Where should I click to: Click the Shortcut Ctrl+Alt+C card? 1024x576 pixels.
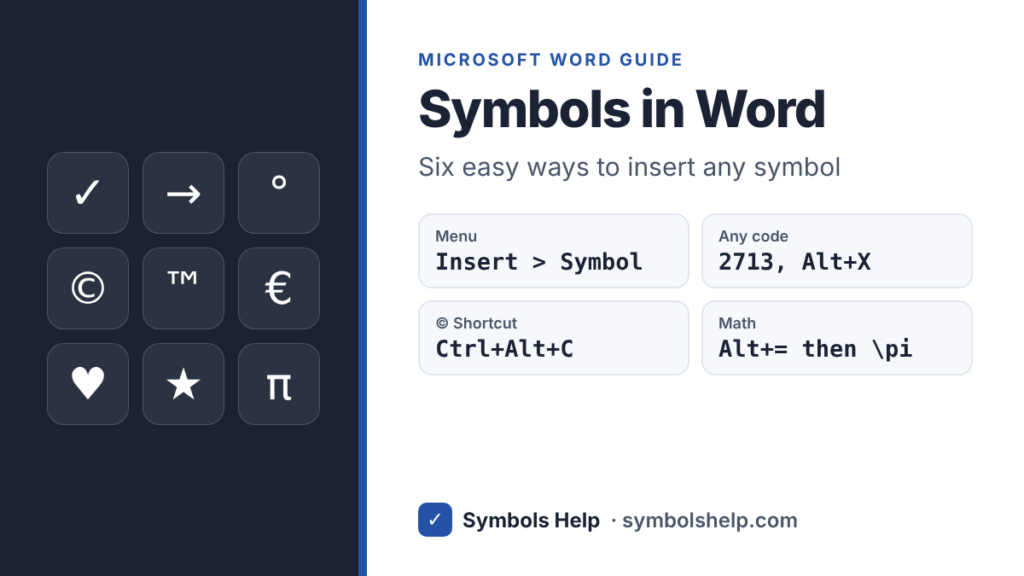pyautogui.click(x=553, y=338)
